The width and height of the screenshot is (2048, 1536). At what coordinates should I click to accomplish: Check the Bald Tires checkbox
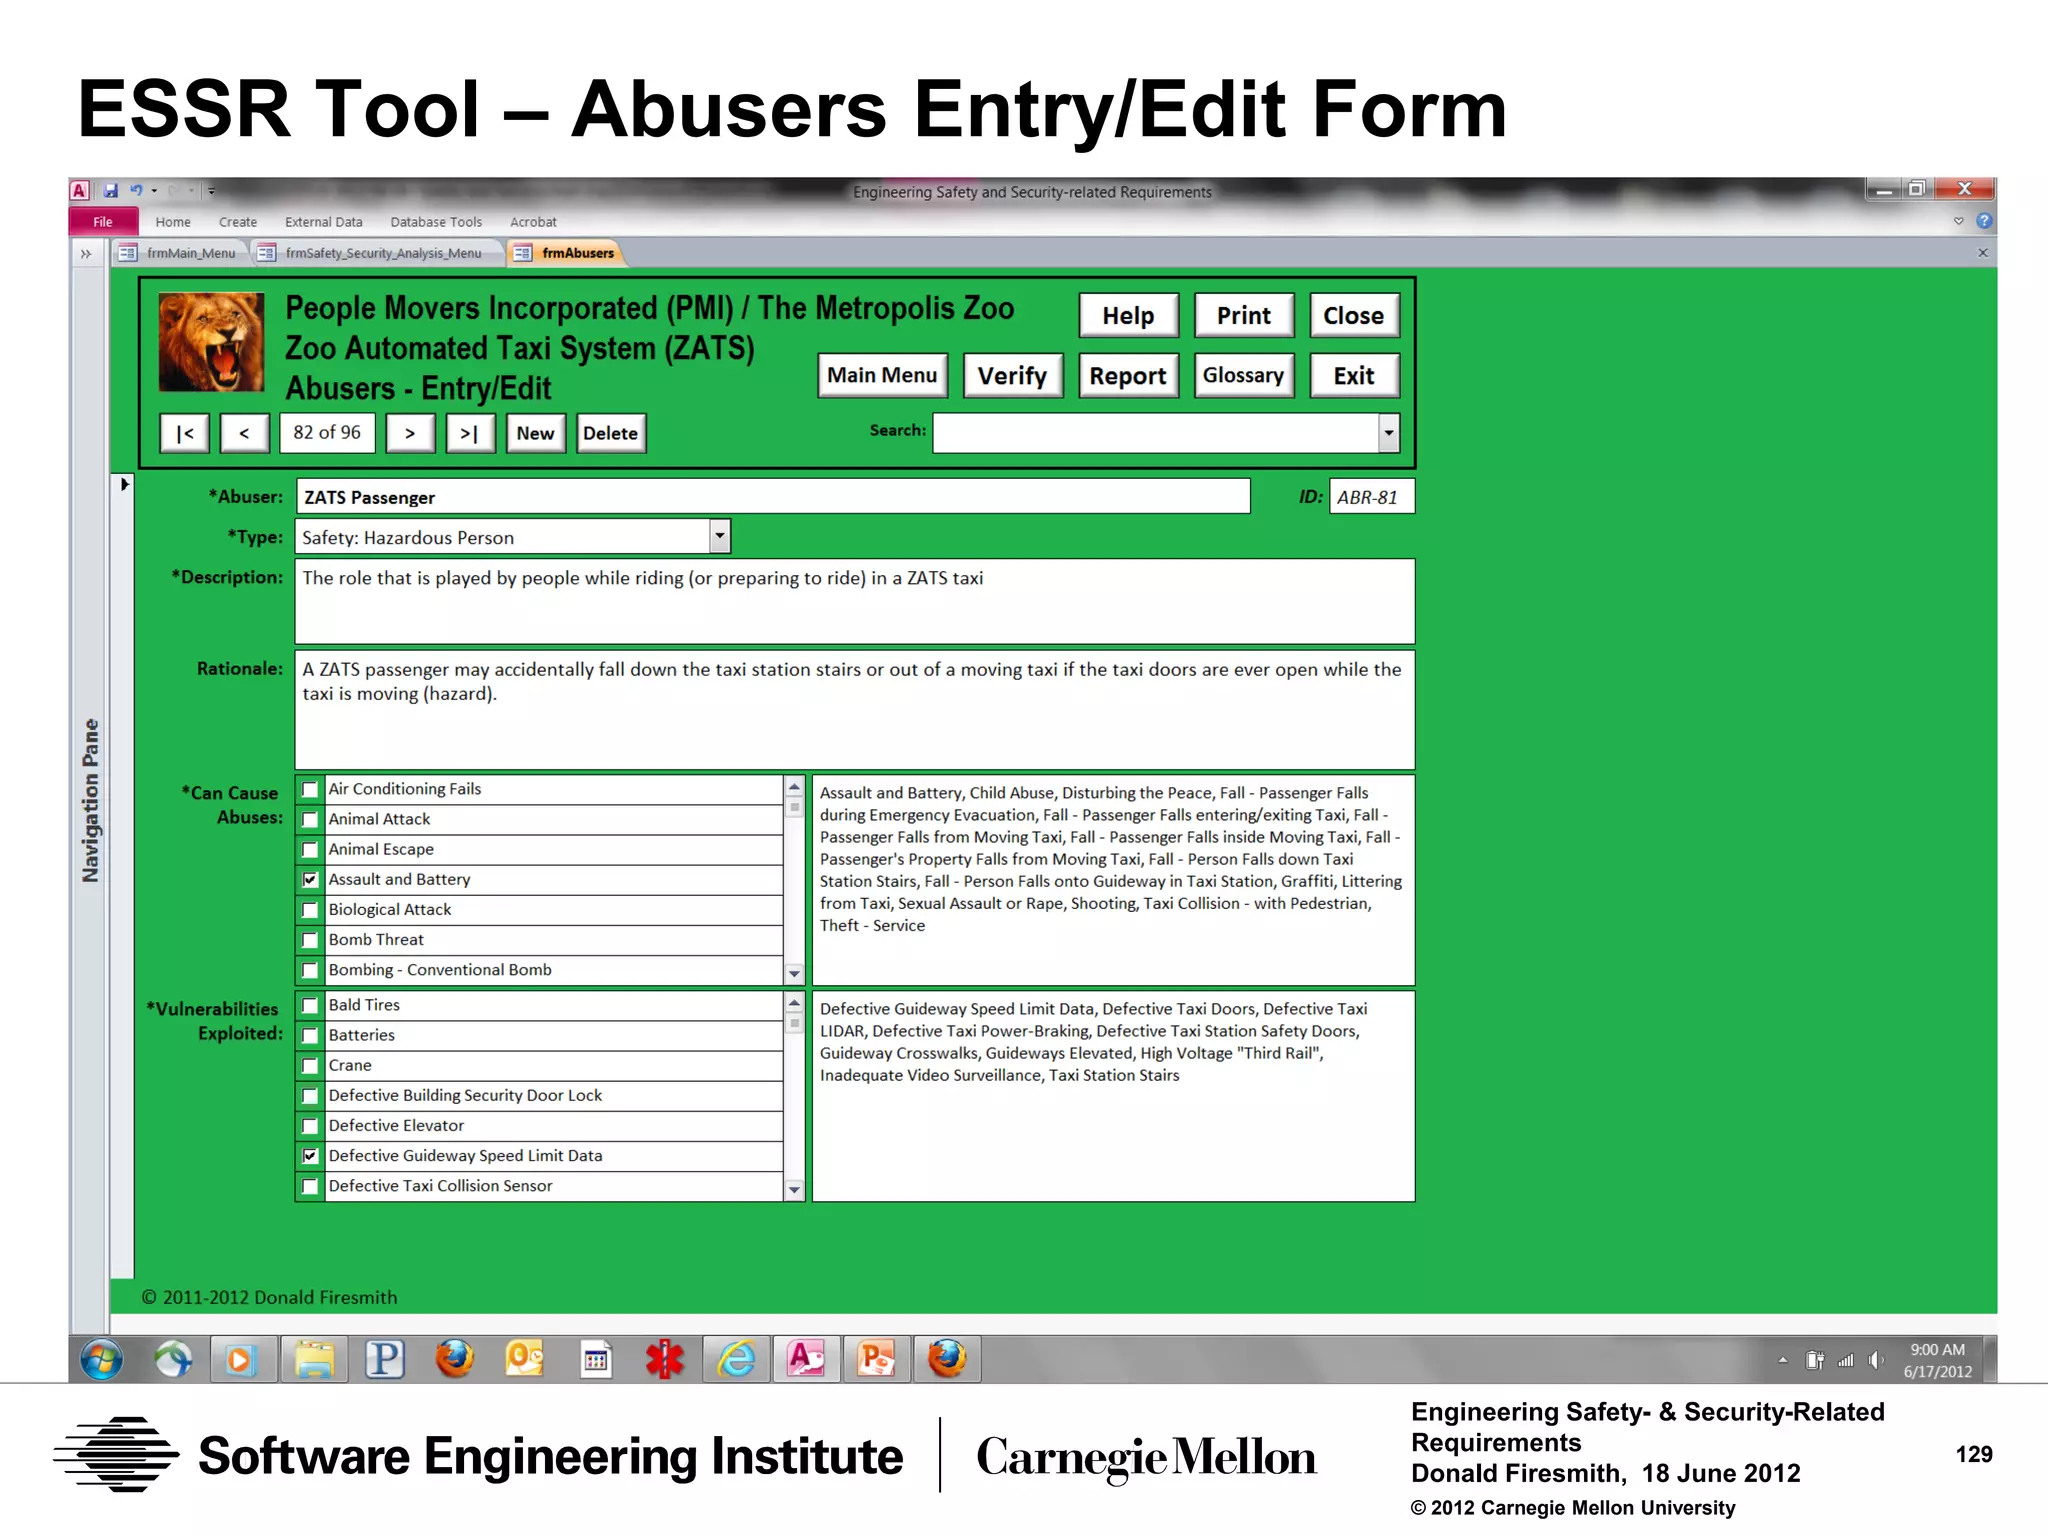click(310, 1006)
